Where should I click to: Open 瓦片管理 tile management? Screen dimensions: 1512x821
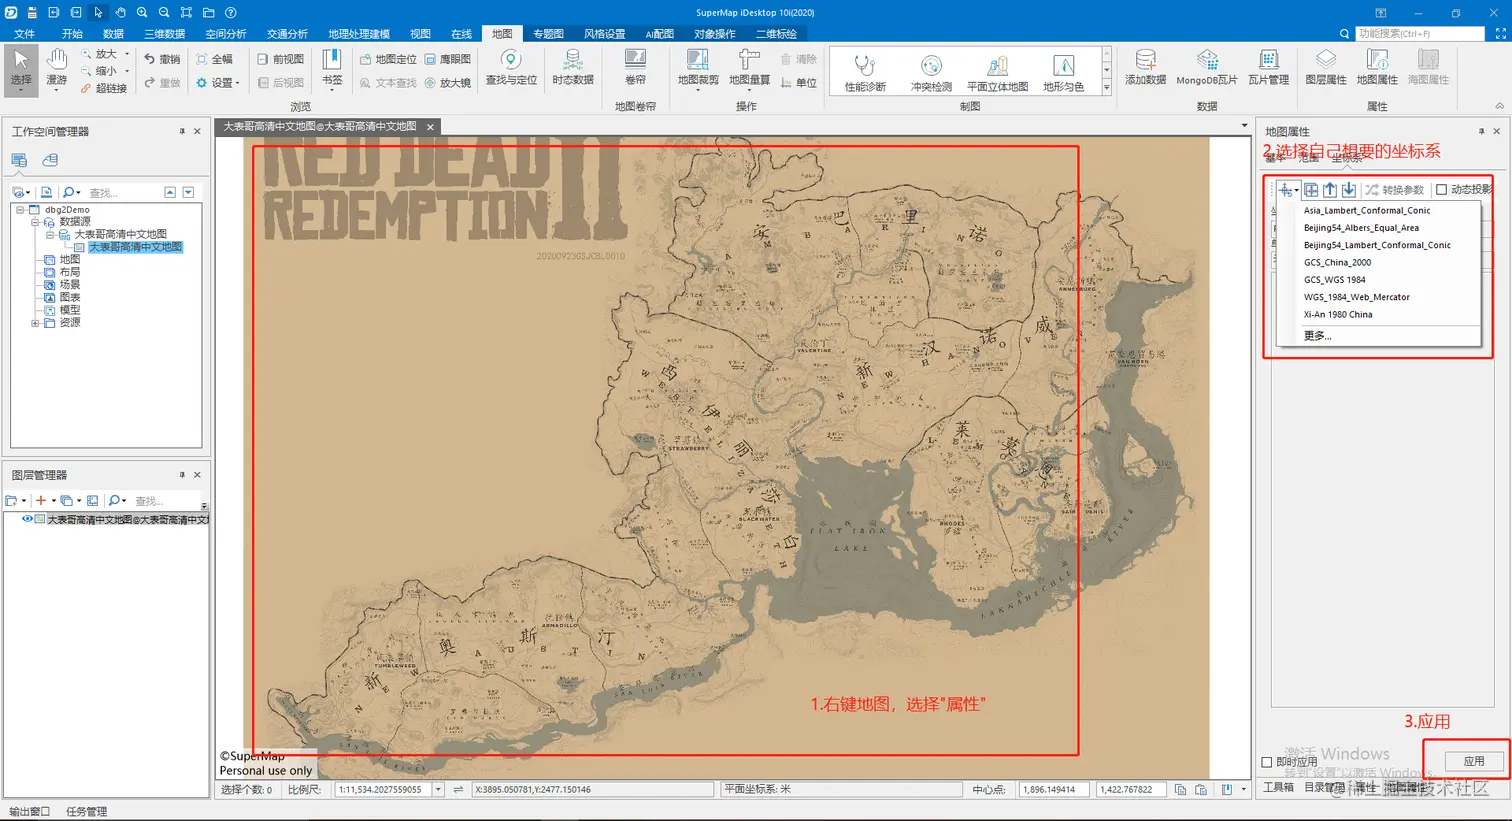point(1268,68)
